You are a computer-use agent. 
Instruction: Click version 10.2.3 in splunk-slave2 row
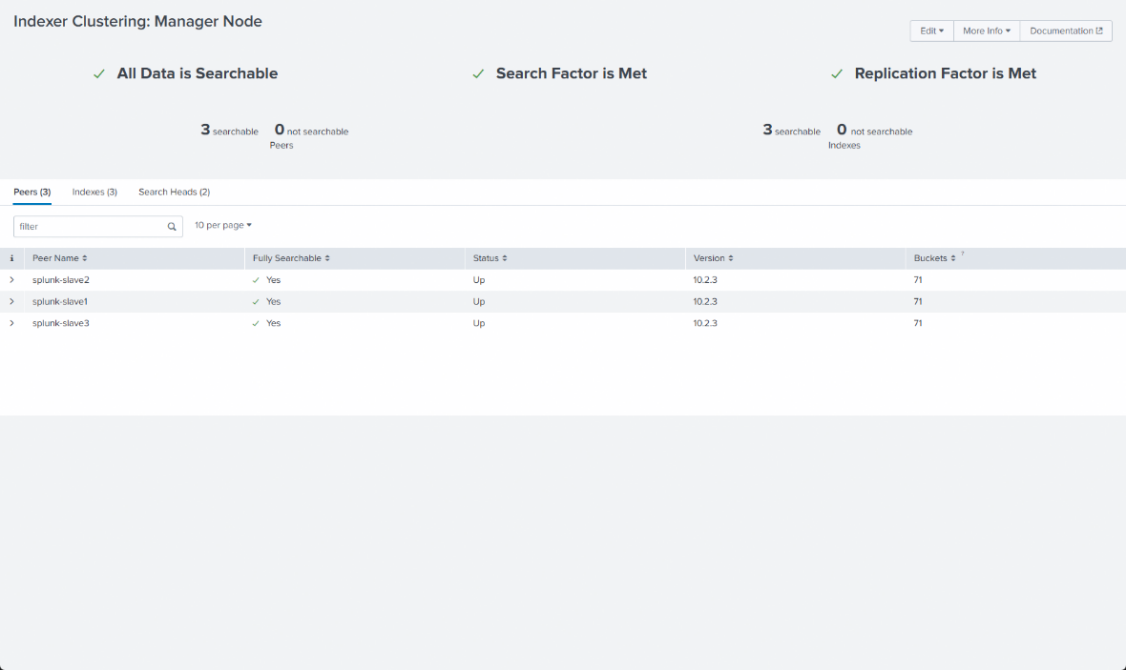705,280
